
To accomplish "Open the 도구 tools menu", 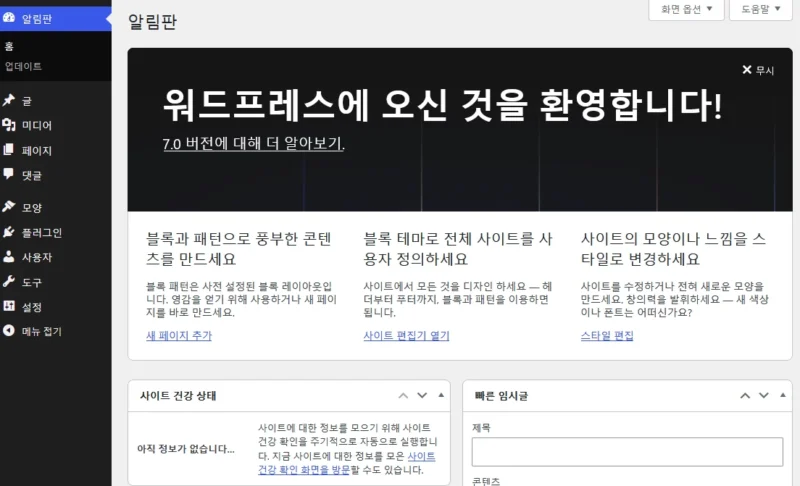I will 56,282.
